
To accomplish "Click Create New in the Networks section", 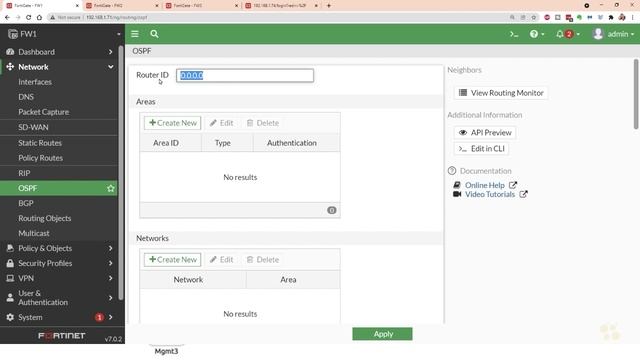I will click(x=172, y=260).
